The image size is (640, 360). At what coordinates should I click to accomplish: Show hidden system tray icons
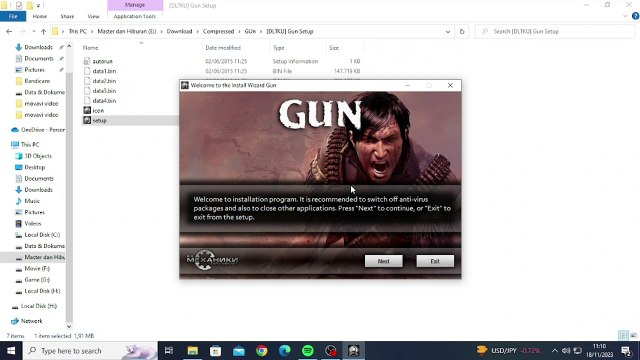tap(554, 351)
